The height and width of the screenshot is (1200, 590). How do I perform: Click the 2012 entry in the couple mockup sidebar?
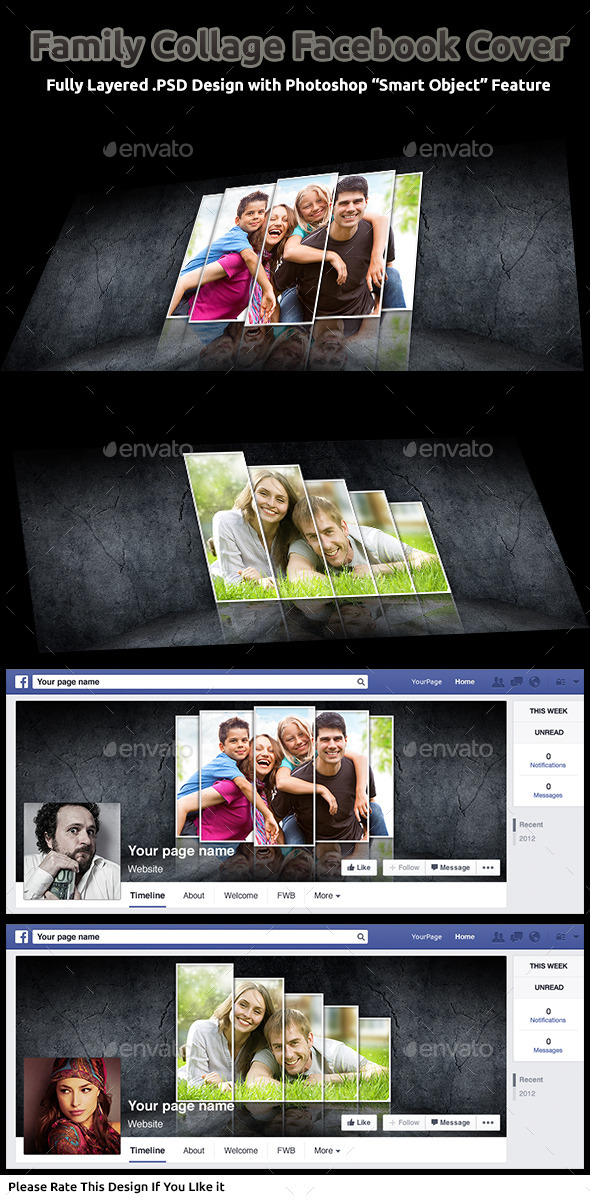coord(527,1093)
